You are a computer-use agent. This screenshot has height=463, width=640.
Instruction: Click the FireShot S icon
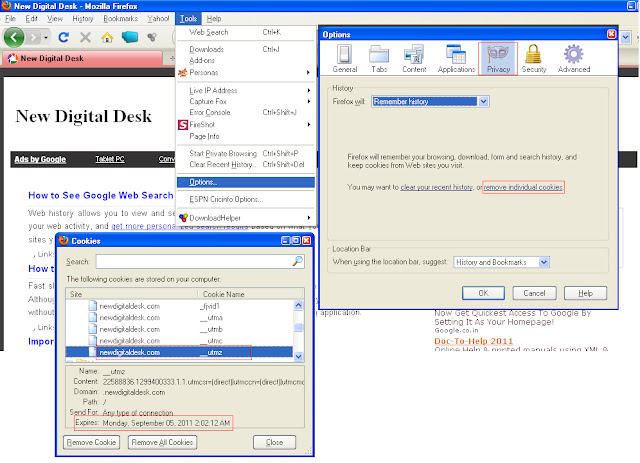click(x=183, y=125)
